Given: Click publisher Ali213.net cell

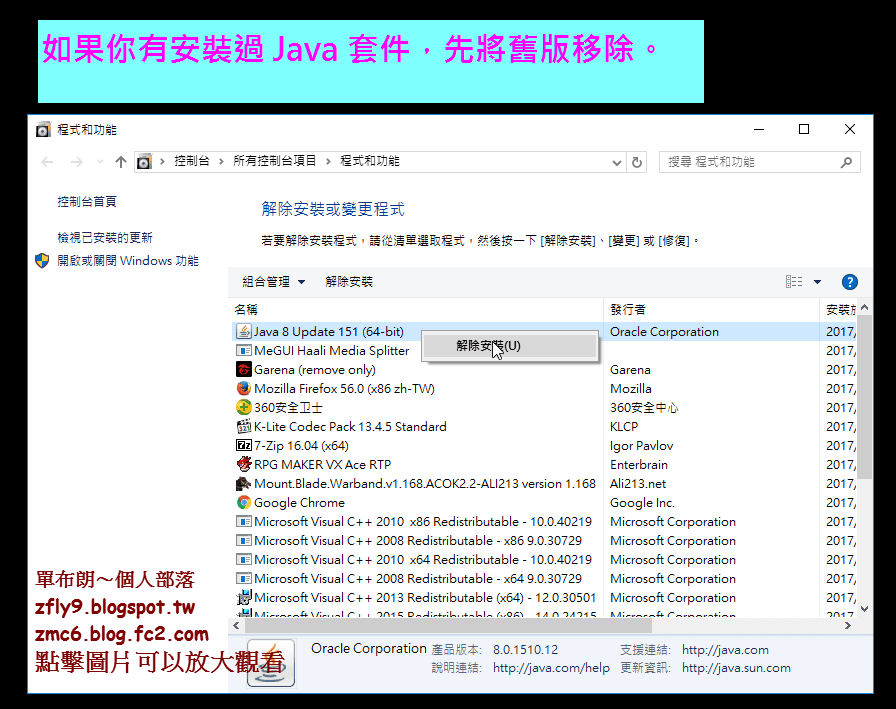Looking at the screenshot, I should 638,484.
